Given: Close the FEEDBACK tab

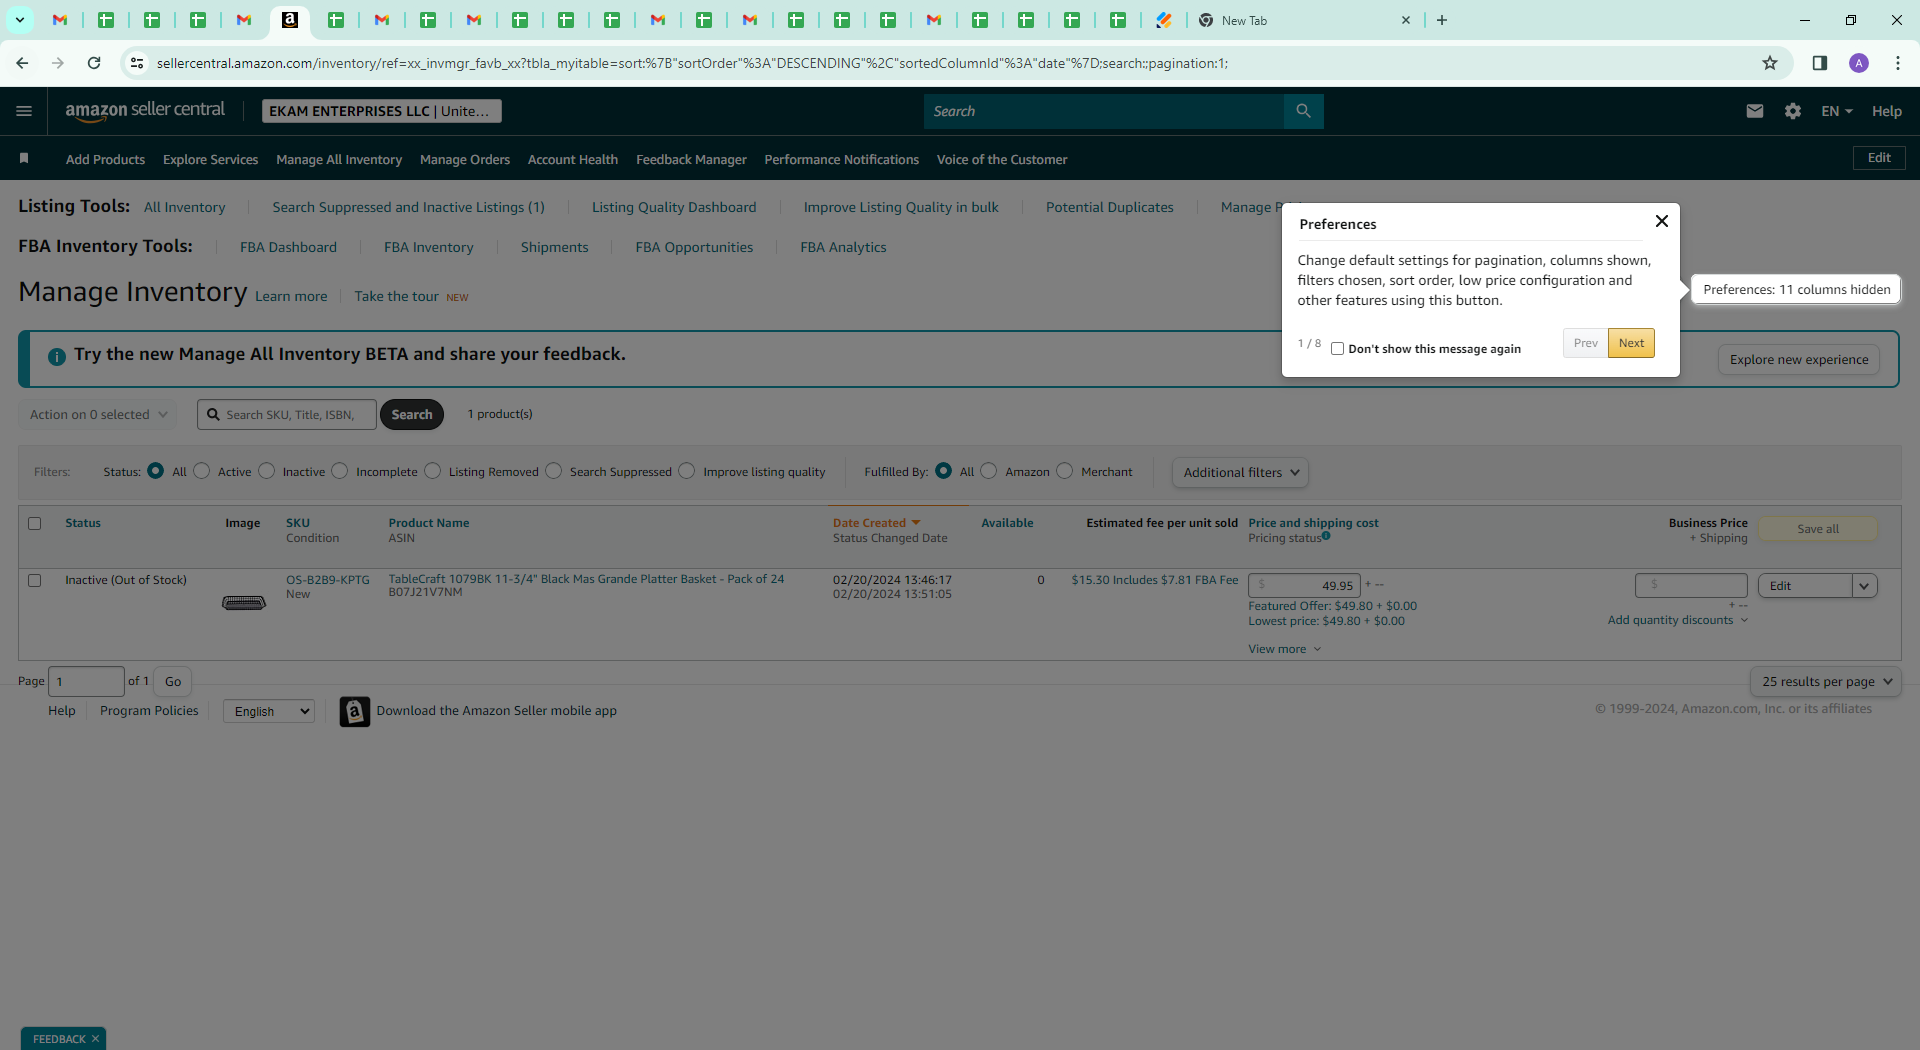Looking at the screenshot, I should 95,1039.
